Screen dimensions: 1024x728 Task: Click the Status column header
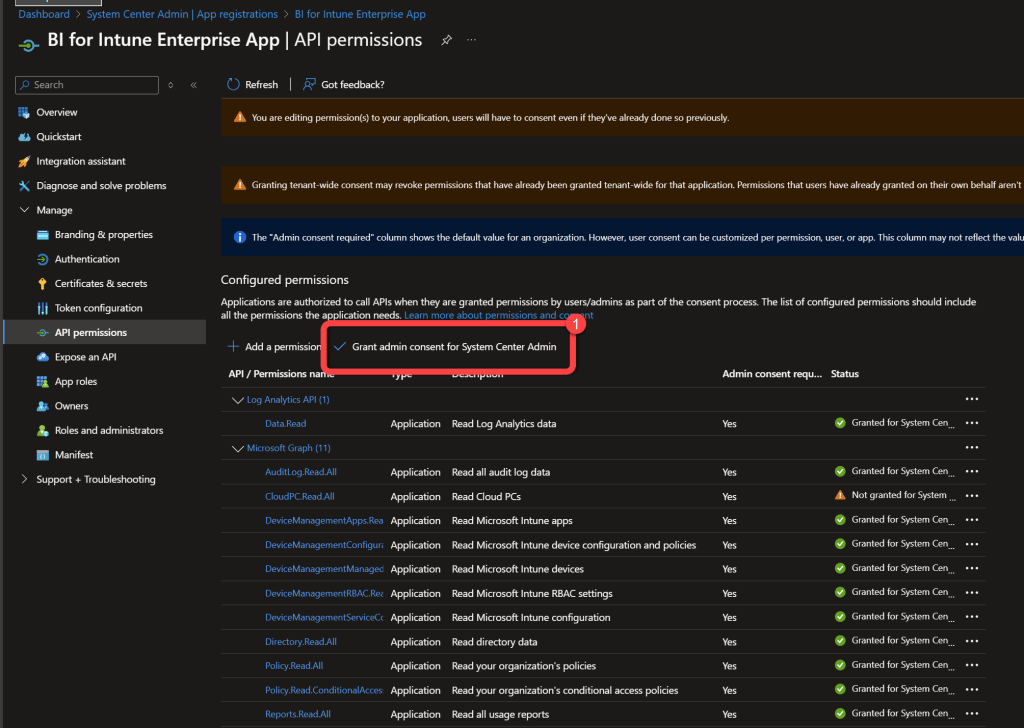[844, 373]
